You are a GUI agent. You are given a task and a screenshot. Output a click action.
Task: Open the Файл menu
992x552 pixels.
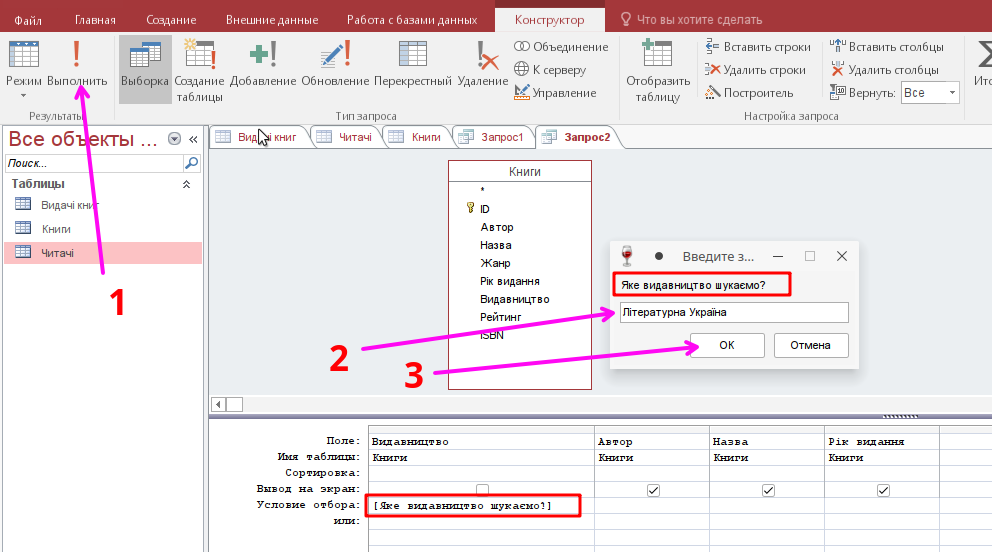pos(28,20)
